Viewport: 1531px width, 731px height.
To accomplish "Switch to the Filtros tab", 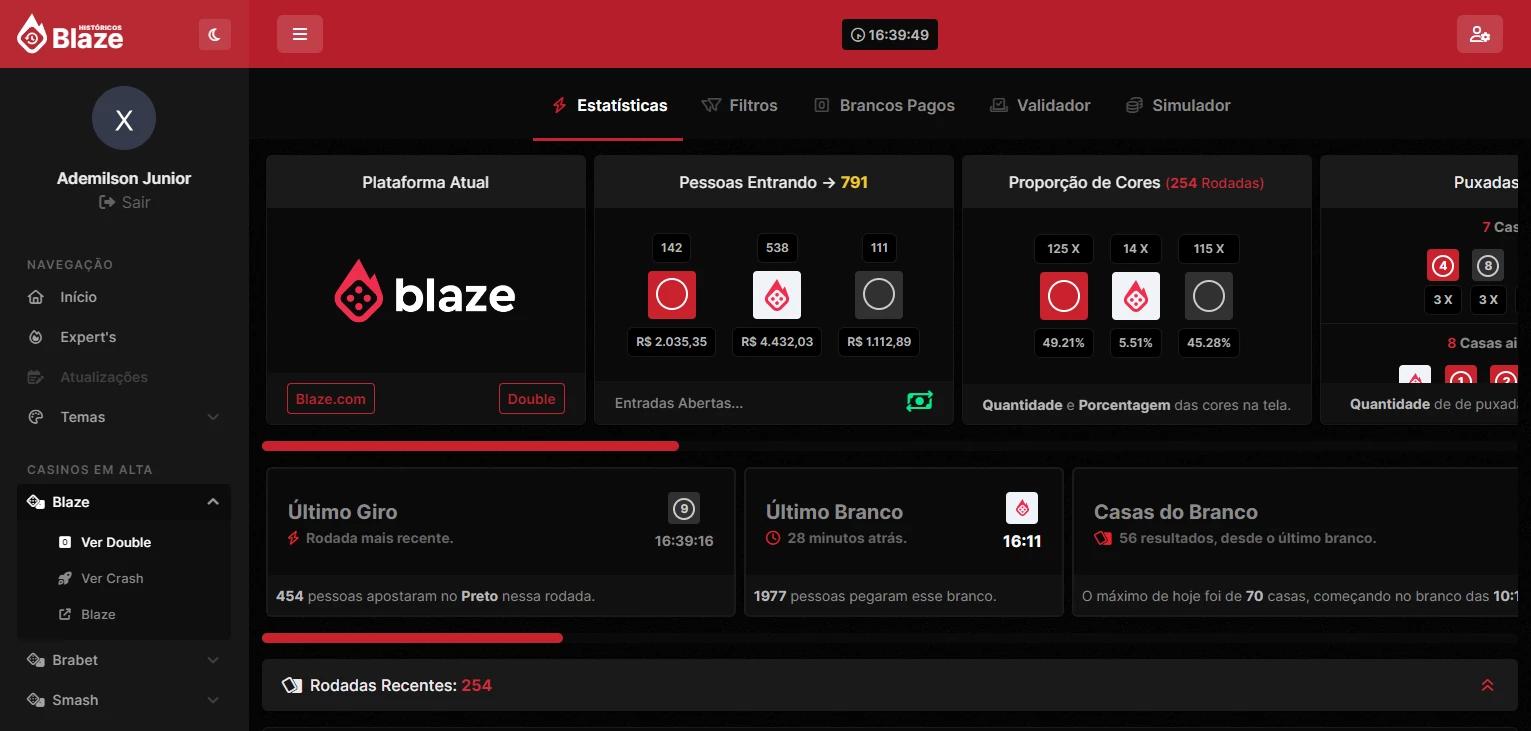I will click(x=740, y=105).
